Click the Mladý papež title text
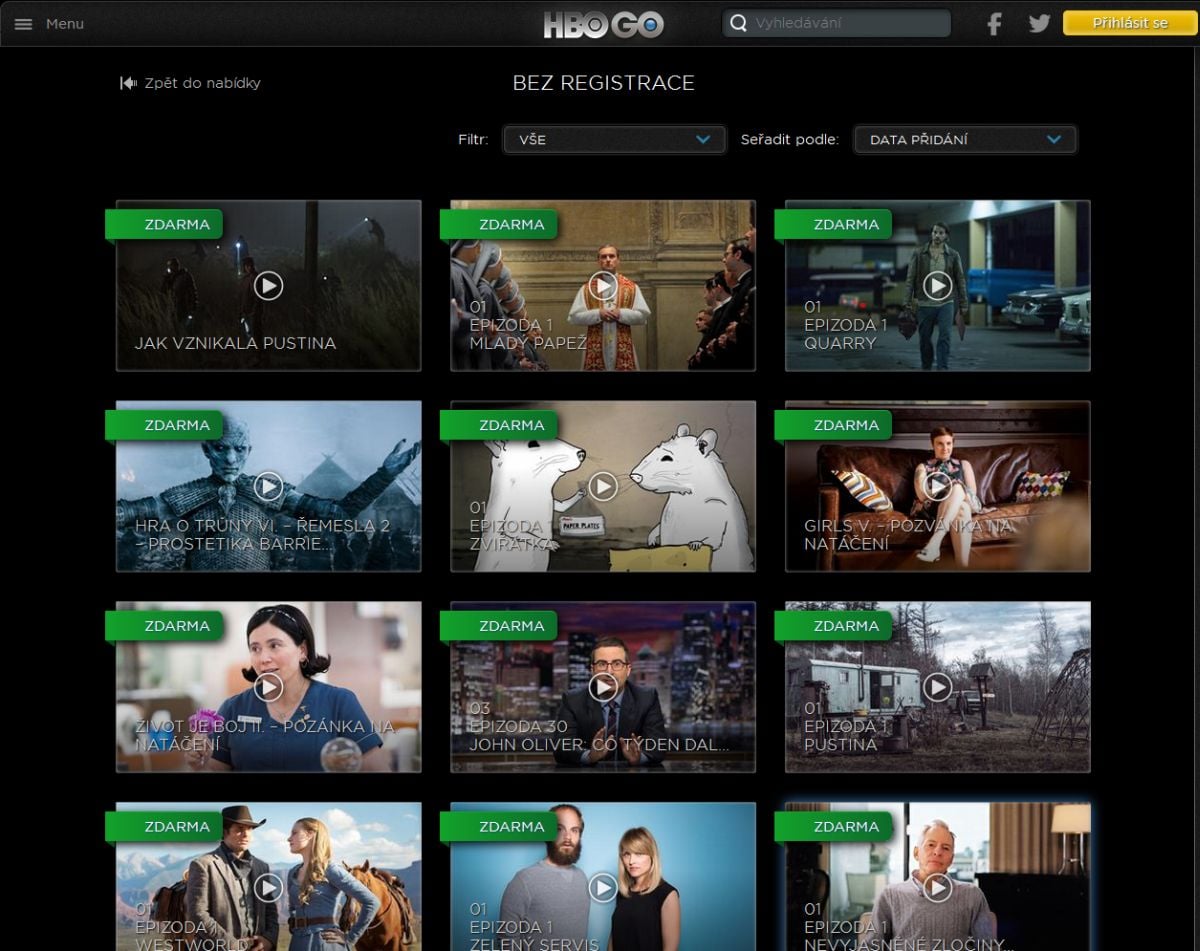 pyautogui.click(x=528, y=343)
